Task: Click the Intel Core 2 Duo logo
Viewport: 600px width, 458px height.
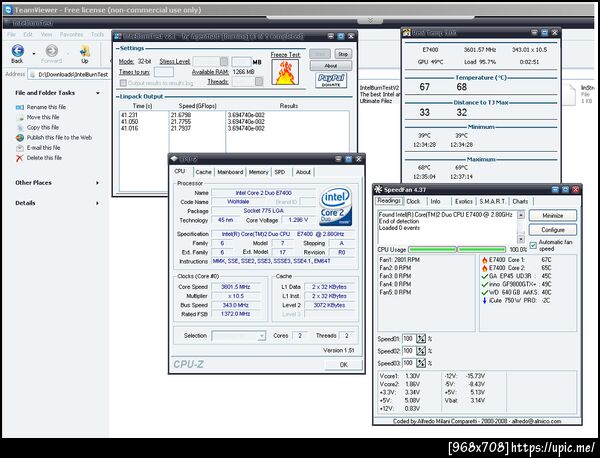Action: (x=336, y=206)
